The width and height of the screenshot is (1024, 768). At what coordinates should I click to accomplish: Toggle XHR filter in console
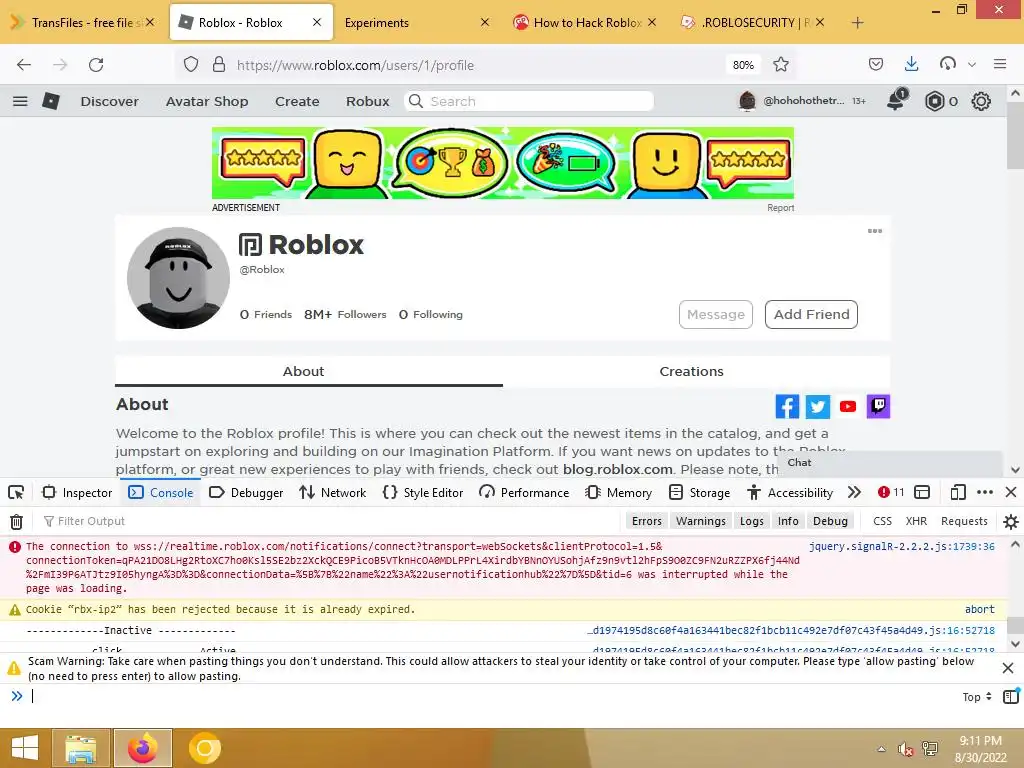[916, 521]
